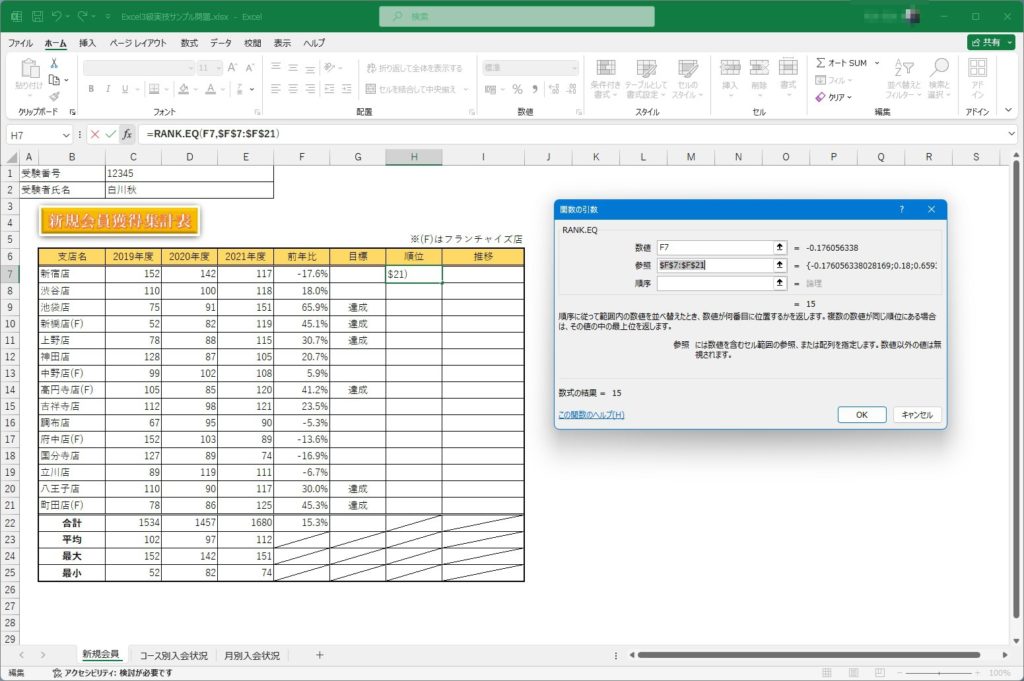Click the Clear eraser icon
Viewport: 1024px width, 681px height.
tap(821, 97)
